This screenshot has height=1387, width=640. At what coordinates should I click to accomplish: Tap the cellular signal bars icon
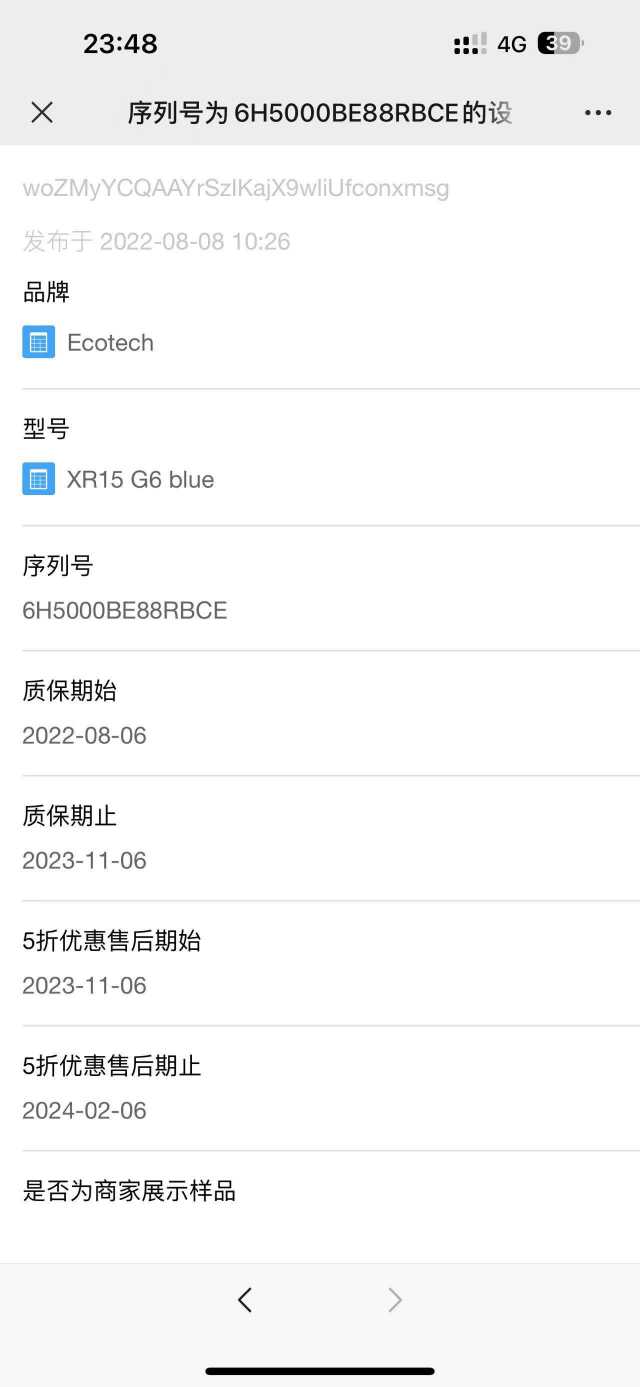(470, 43)
